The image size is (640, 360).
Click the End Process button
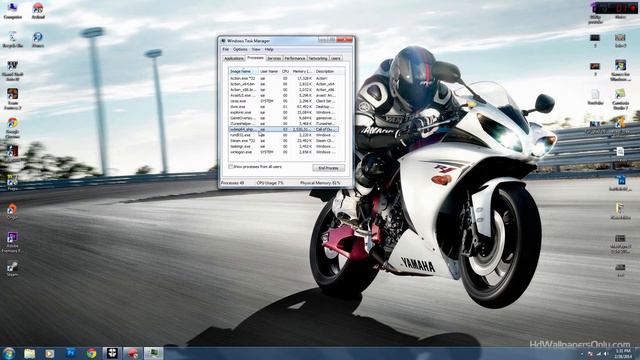pos(329,168)
